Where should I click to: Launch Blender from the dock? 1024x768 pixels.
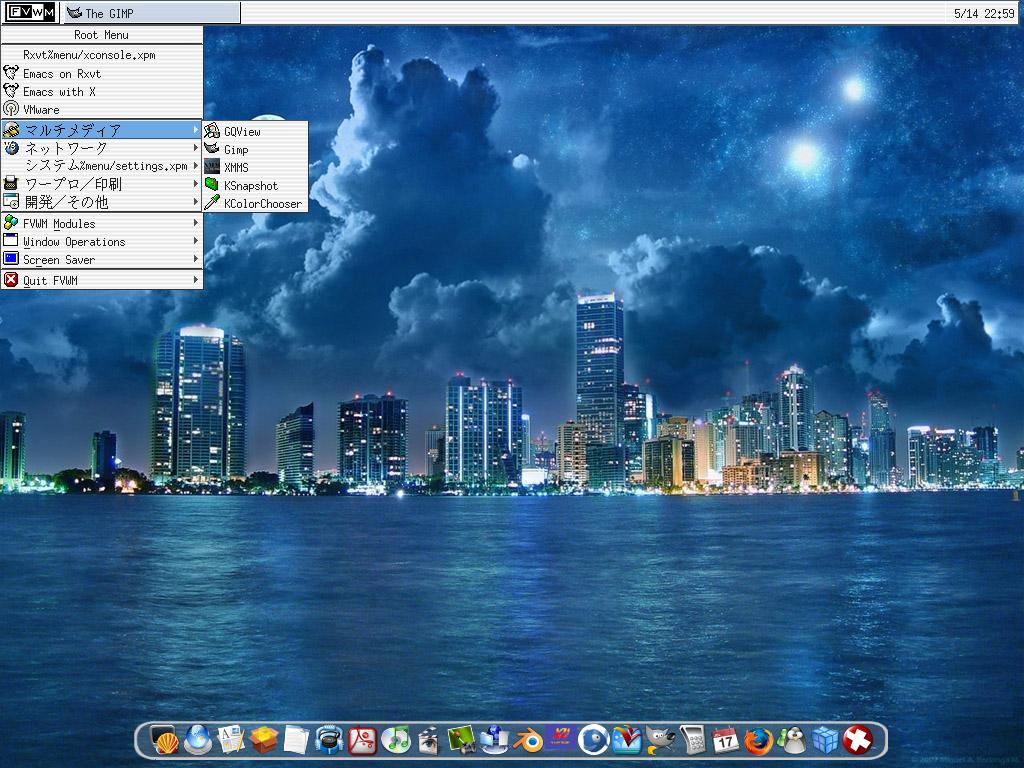click(527, 740)
